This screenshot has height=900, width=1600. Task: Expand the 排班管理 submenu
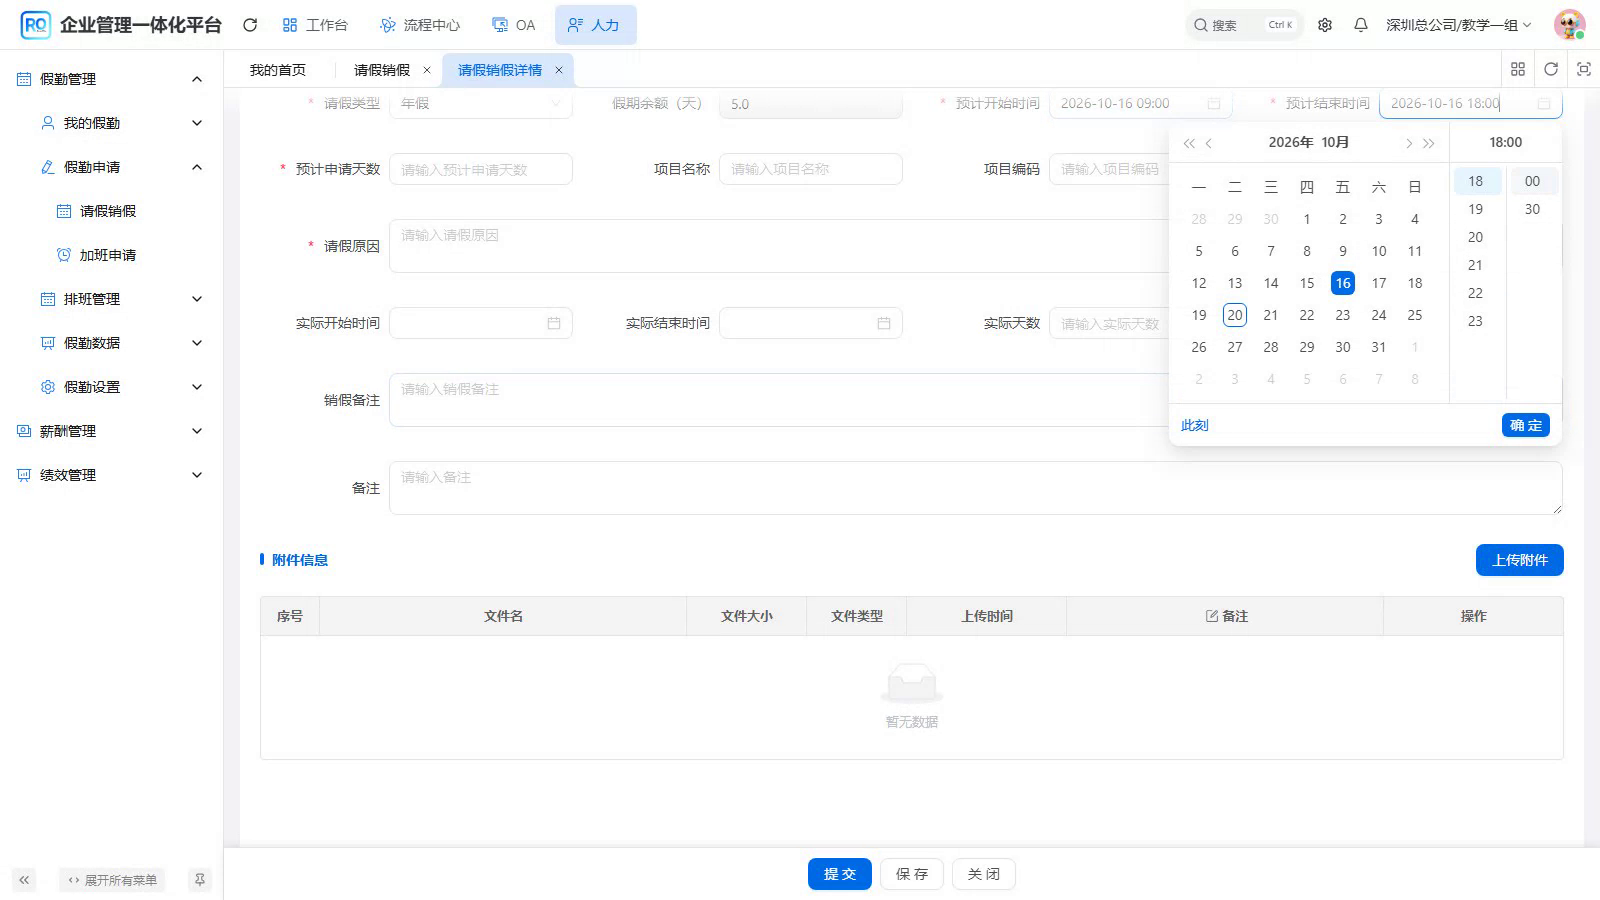pos(197,299)
